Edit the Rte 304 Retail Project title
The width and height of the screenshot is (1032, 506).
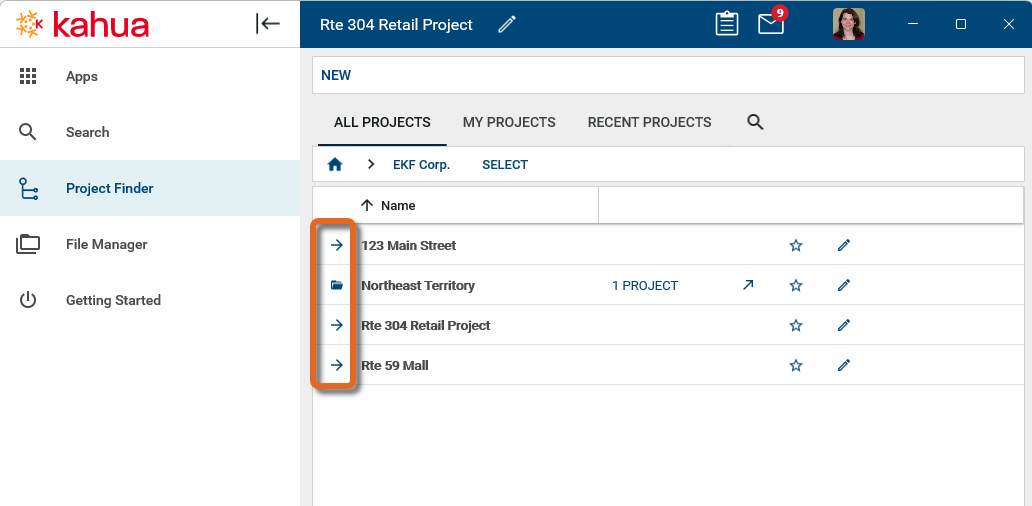point(507,24)
